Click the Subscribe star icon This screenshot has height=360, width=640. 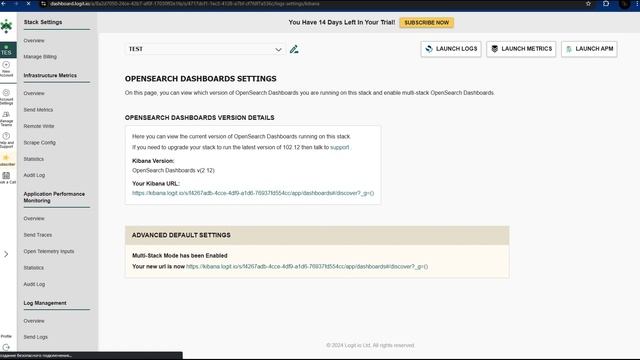pyautogui.click(x=6, y=157)
